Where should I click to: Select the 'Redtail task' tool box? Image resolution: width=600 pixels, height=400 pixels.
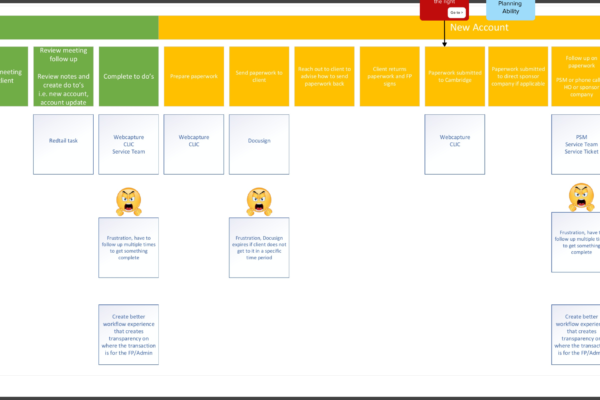pyautogui.click(x=64, y=144)
